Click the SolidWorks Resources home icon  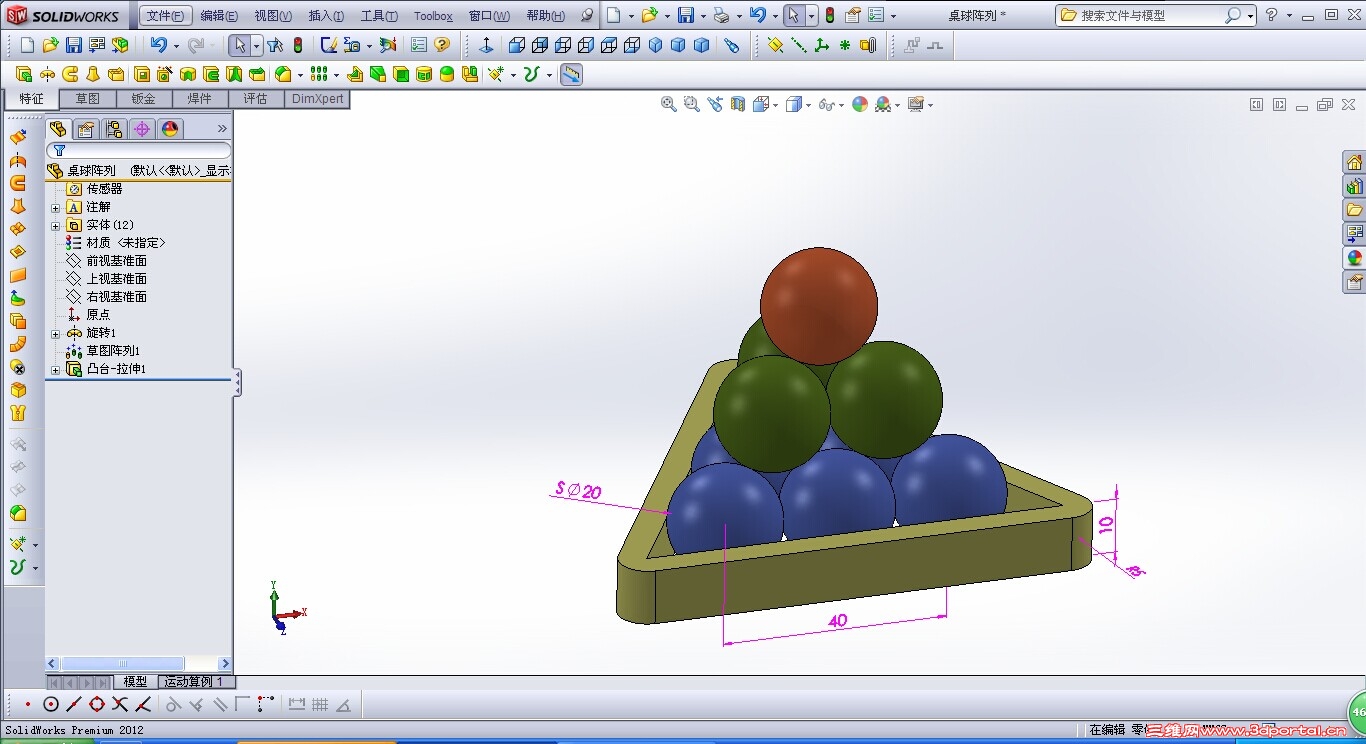click(1354, 163)
